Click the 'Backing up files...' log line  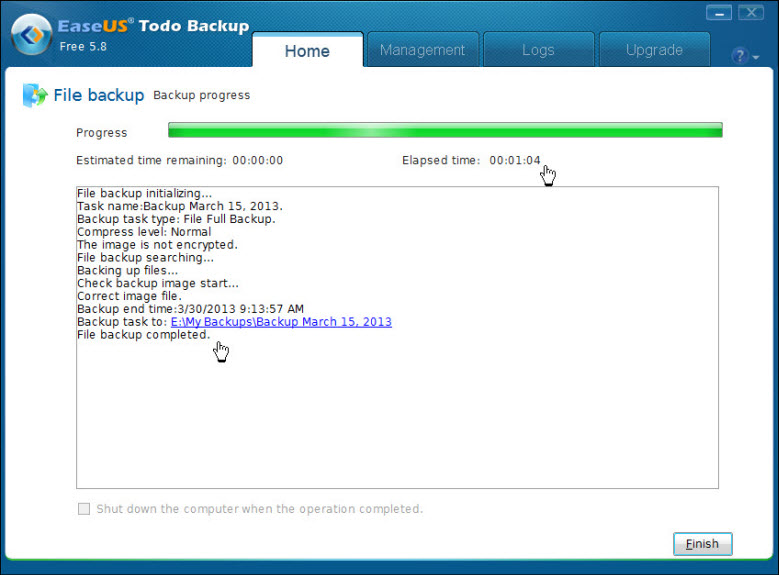pos(128,270)
